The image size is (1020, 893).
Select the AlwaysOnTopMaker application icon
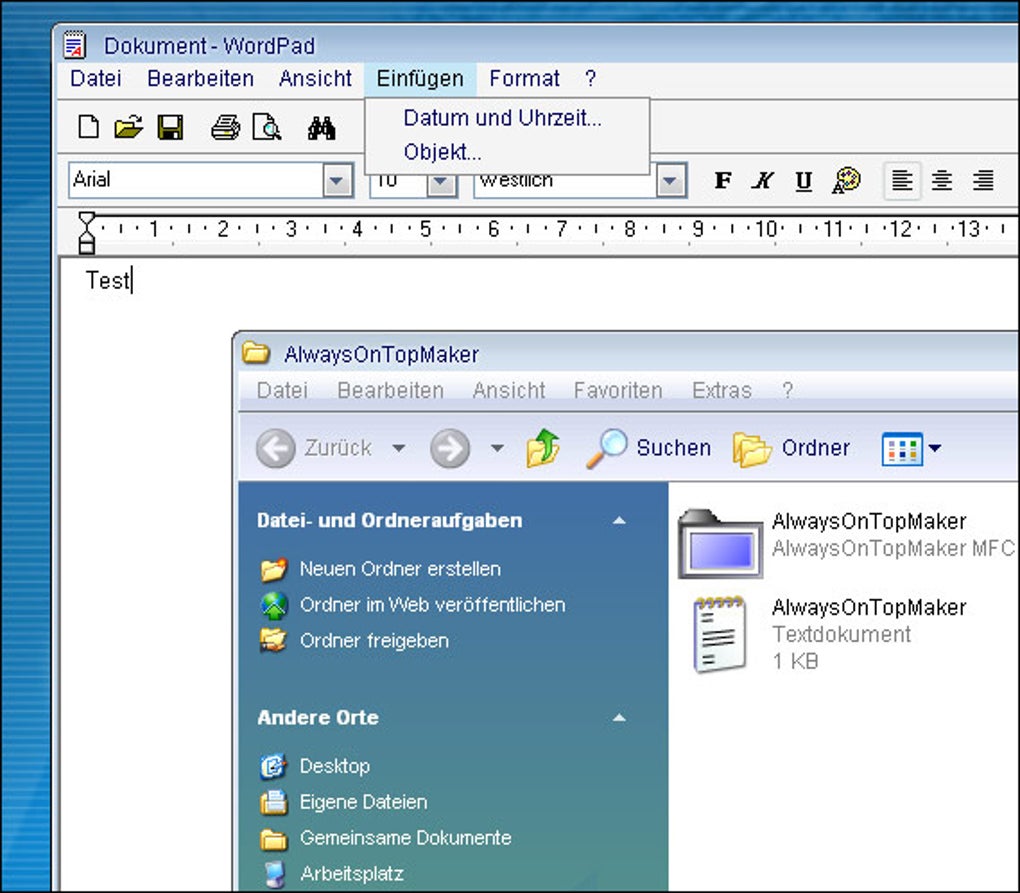click(x=720, y=544)
